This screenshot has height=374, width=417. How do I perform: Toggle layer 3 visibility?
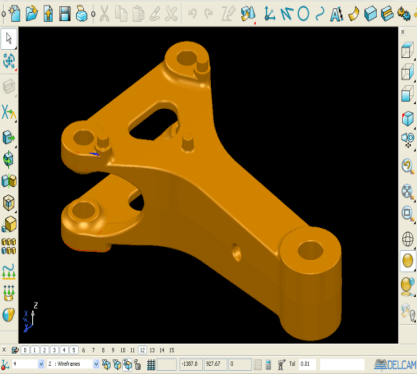coord(54,350)
